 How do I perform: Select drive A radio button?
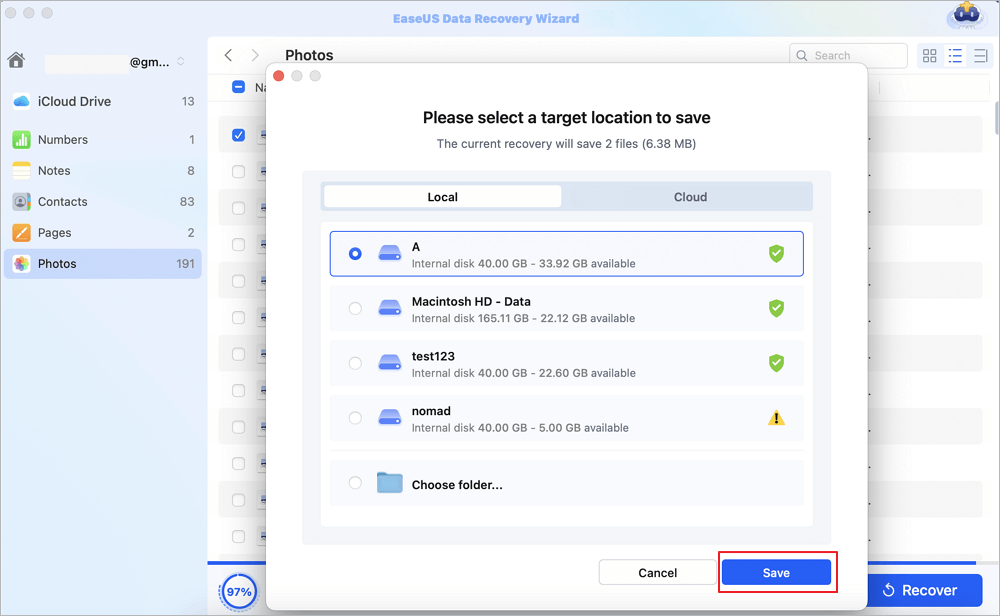coord(355,254)
